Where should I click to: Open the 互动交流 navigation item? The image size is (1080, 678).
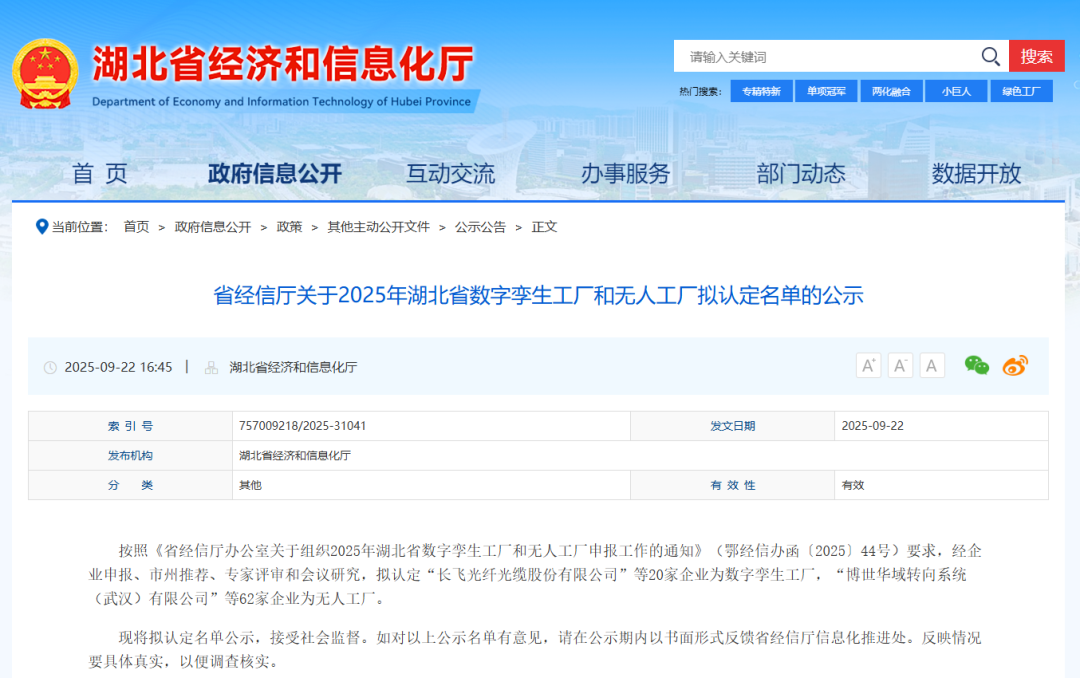tap(450, 174)
